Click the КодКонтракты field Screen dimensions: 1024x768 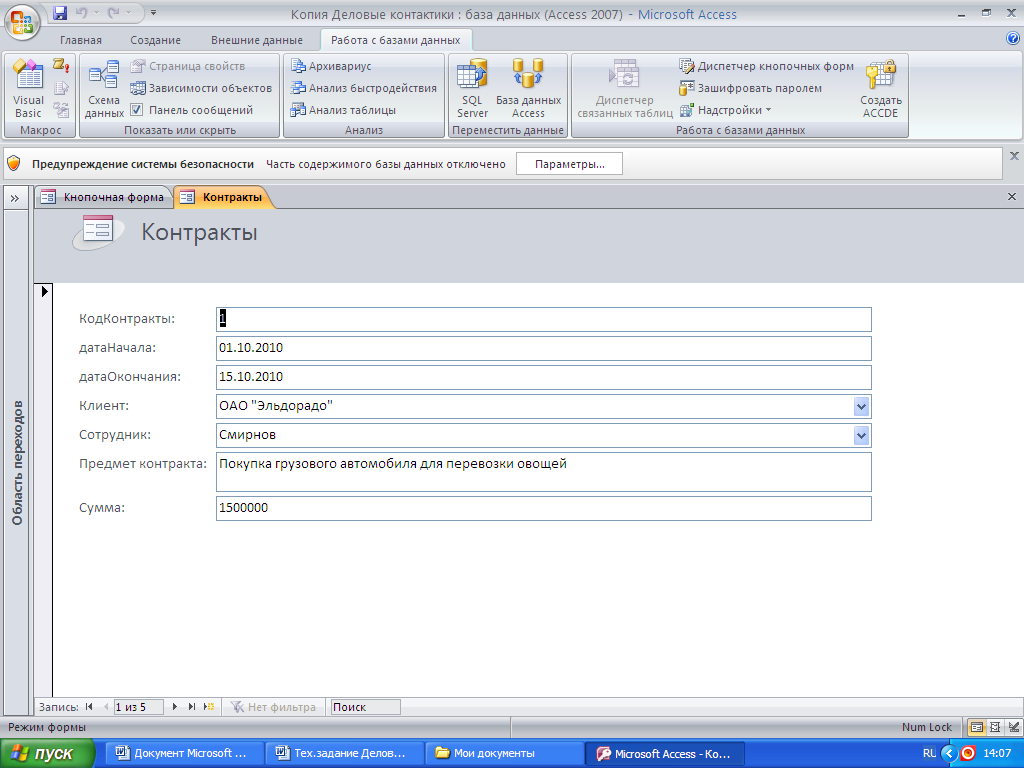[x=543, y=319]
